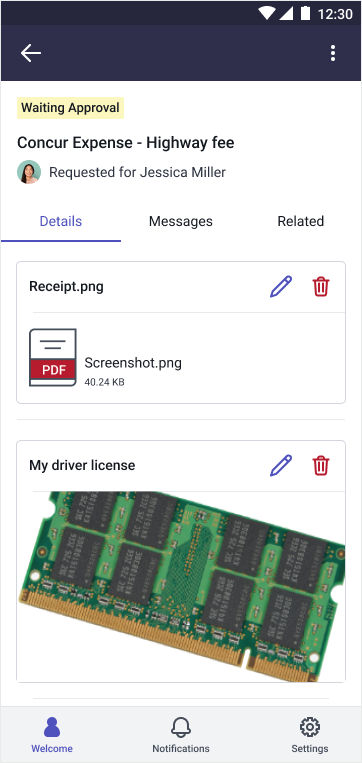Image resolution: width=362 pixels, height=763 pixels.
Task: Click Requested for Jessica Miller text
Action: click(x=137, y=172)
